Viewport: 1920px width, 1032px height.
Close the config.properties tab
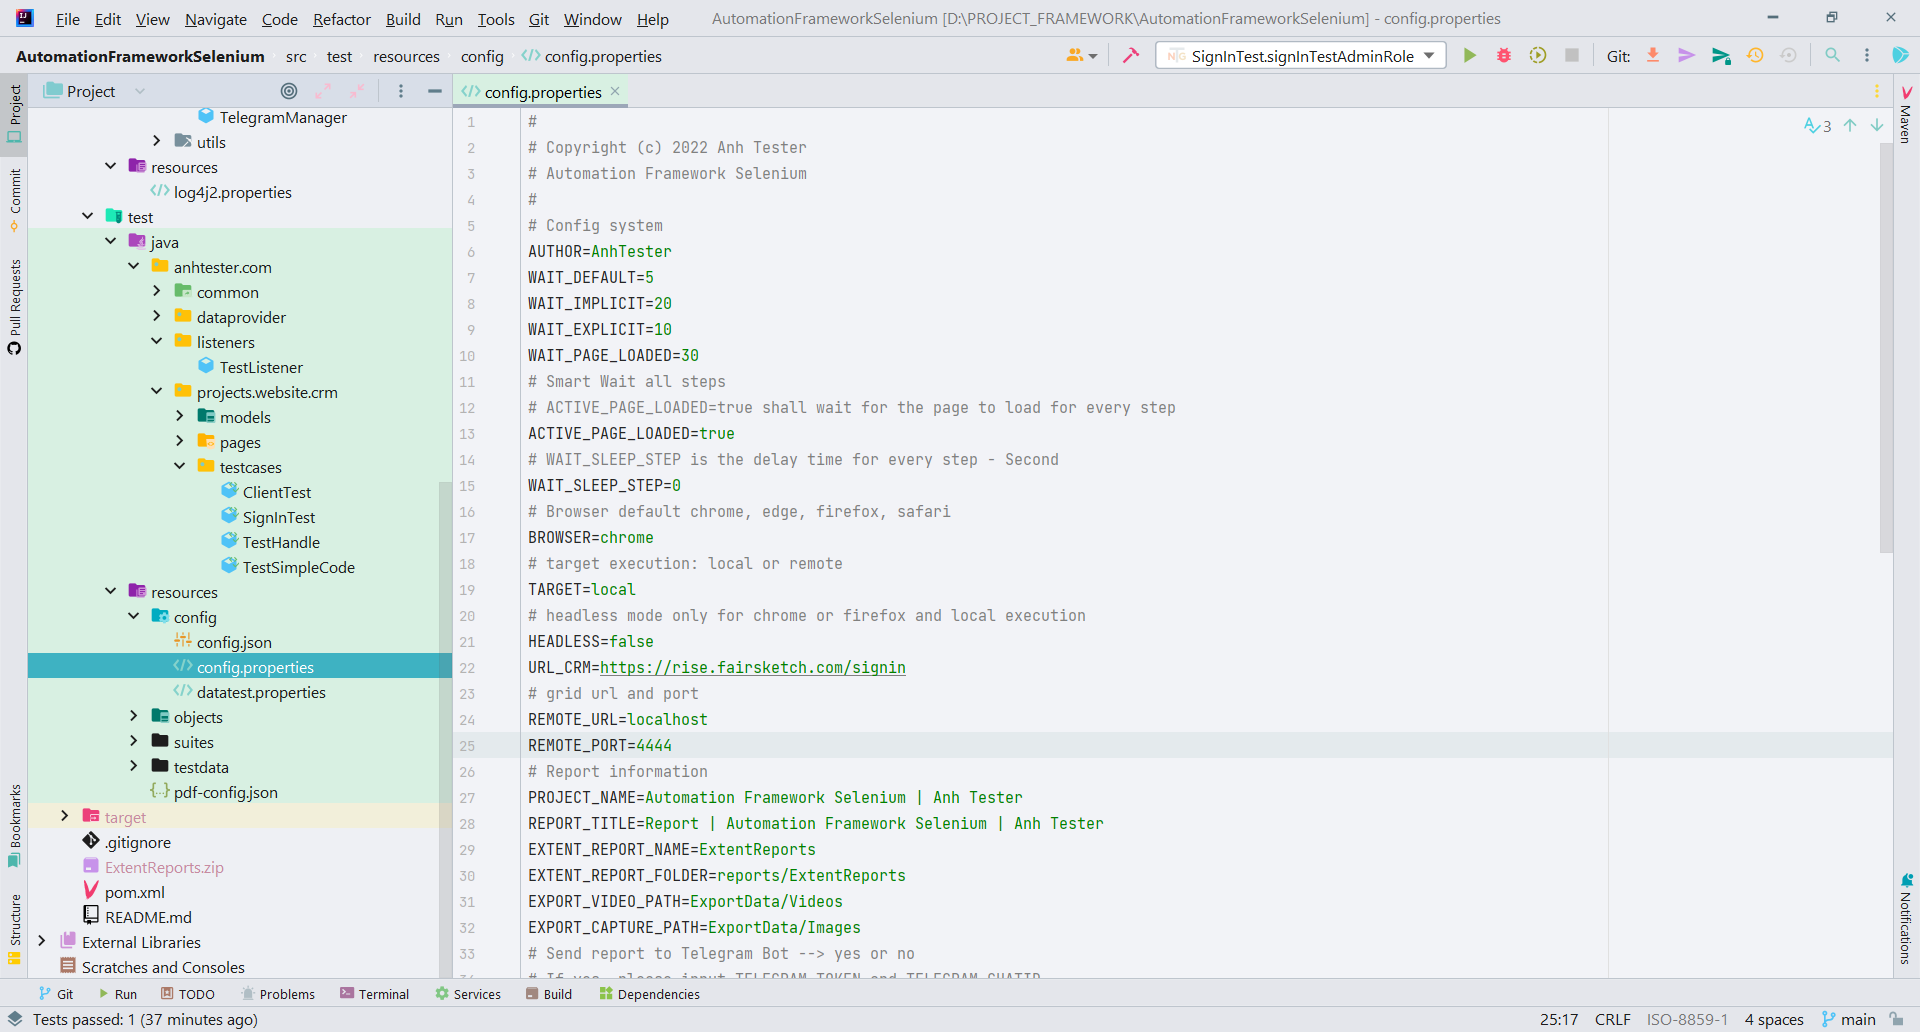point(615,91)
